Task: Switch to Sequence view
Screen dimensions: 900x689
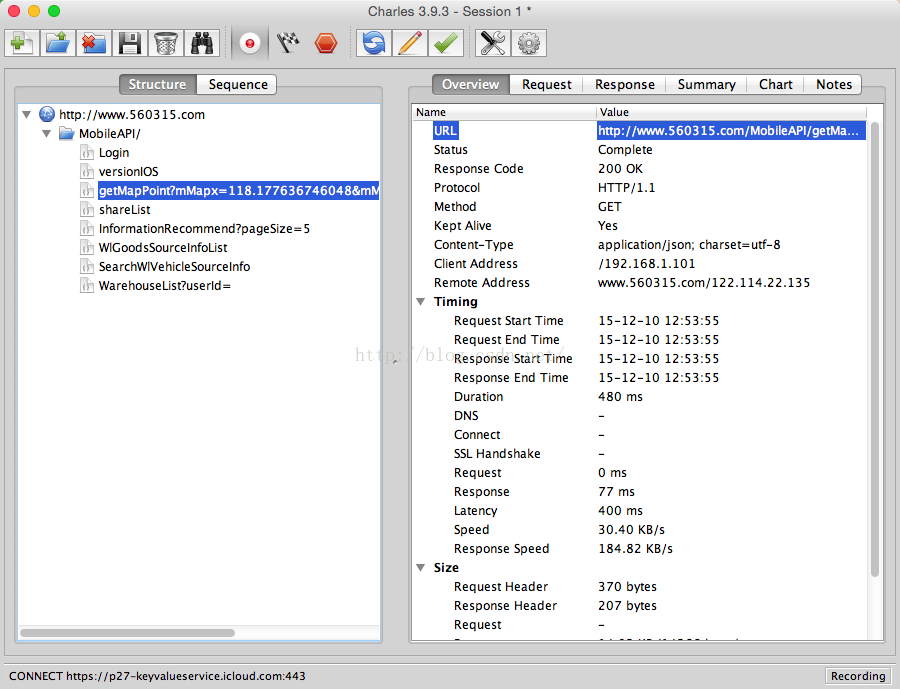Action: (x=237, y=84)
